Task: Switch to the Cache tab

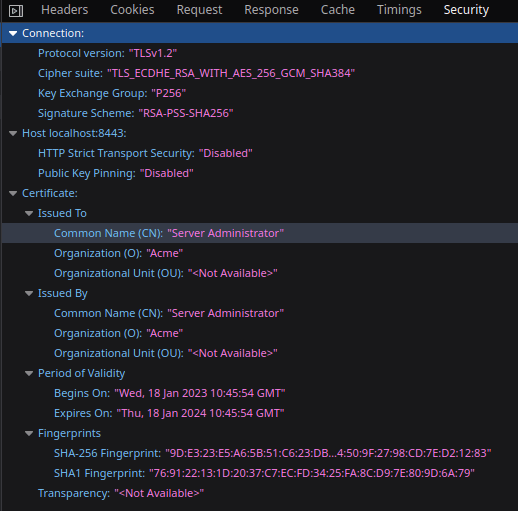Action: [x=338, y=10]
